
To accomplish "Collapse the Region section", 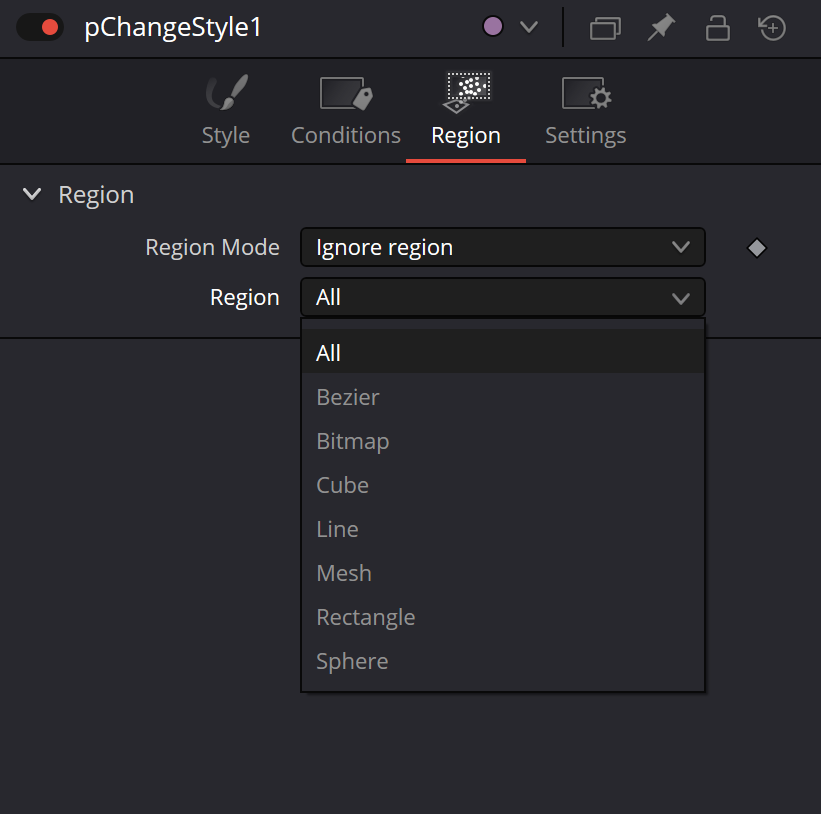I will tap(32, 194).
